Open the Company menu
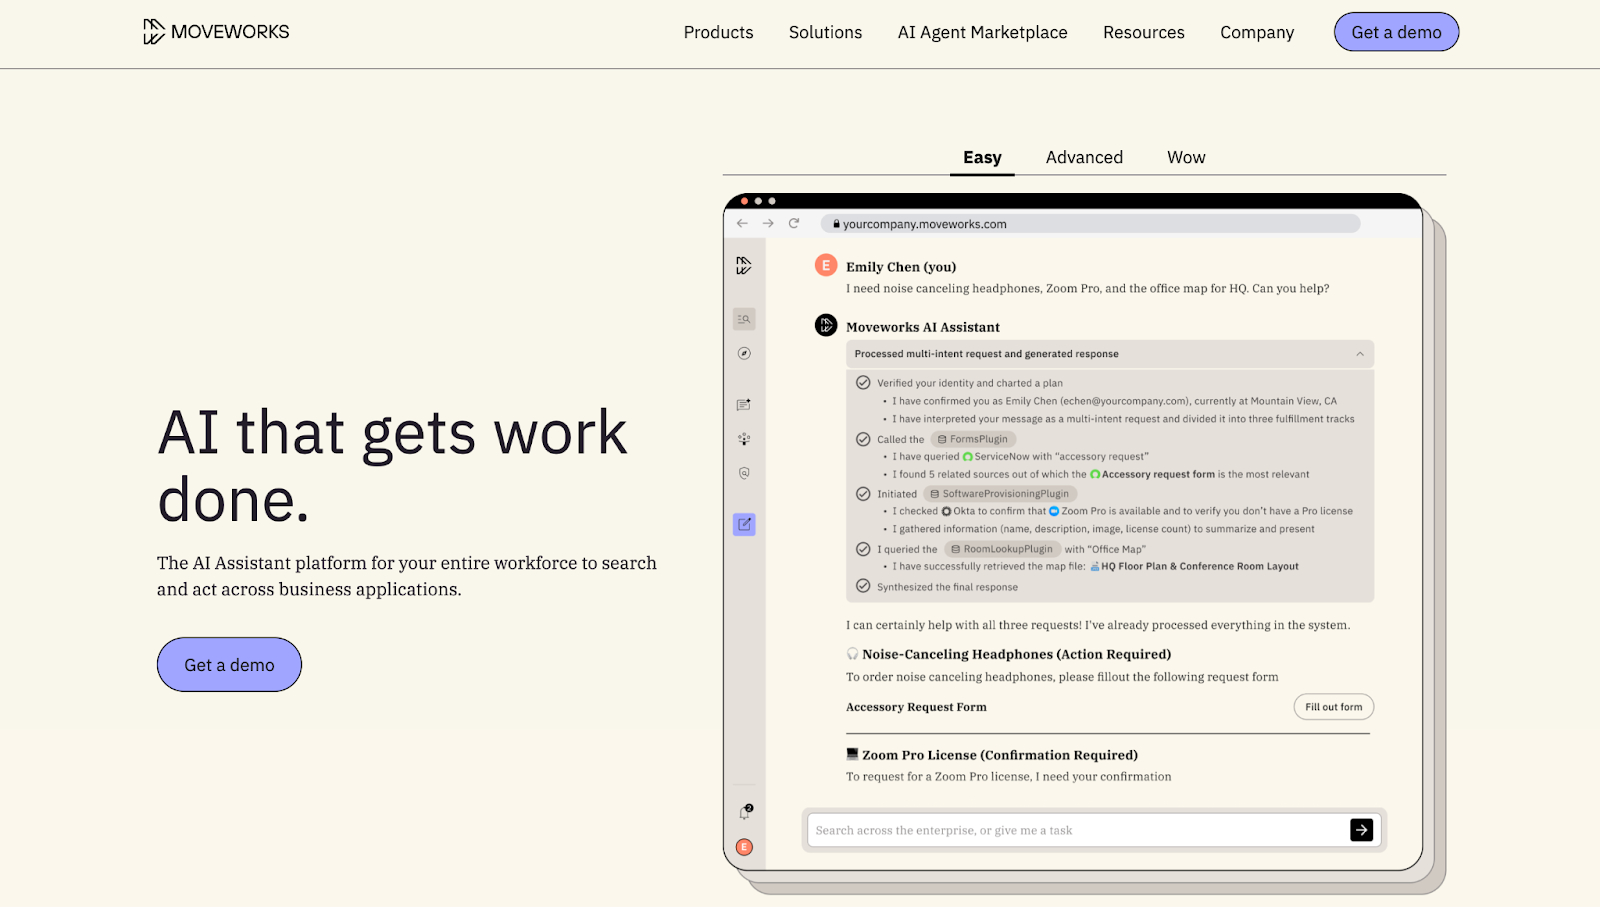Screen dimensions: 1600x907 (x=1257, y=32)
